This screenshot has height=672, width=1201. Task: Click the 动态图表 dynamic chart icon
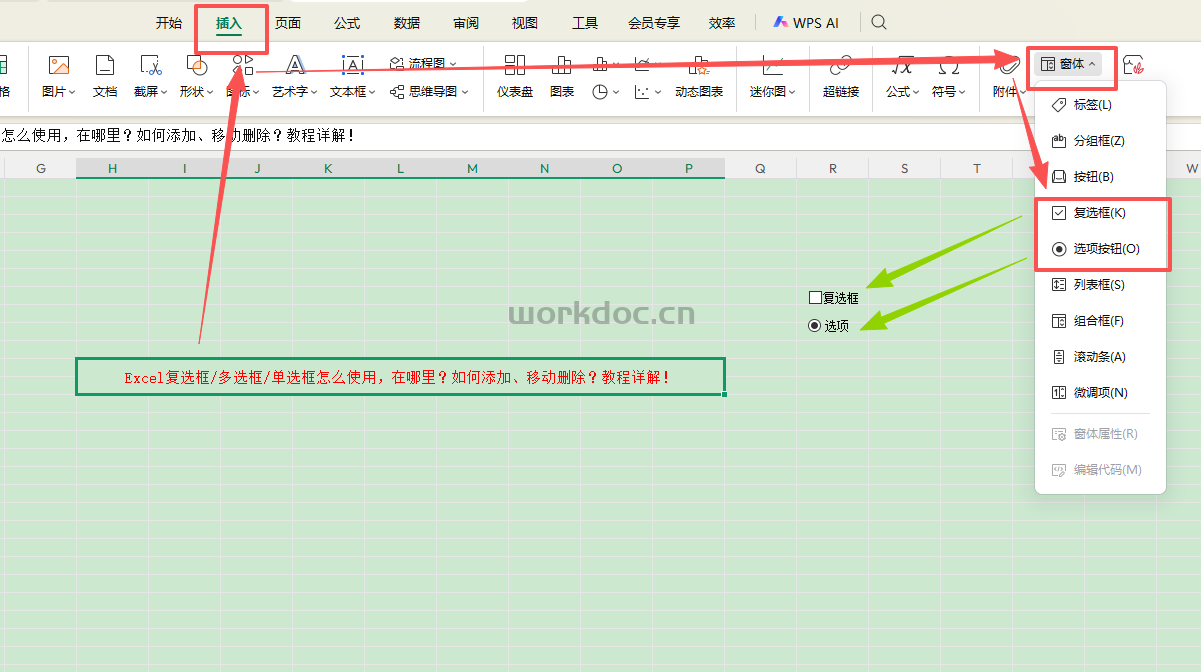699,66
